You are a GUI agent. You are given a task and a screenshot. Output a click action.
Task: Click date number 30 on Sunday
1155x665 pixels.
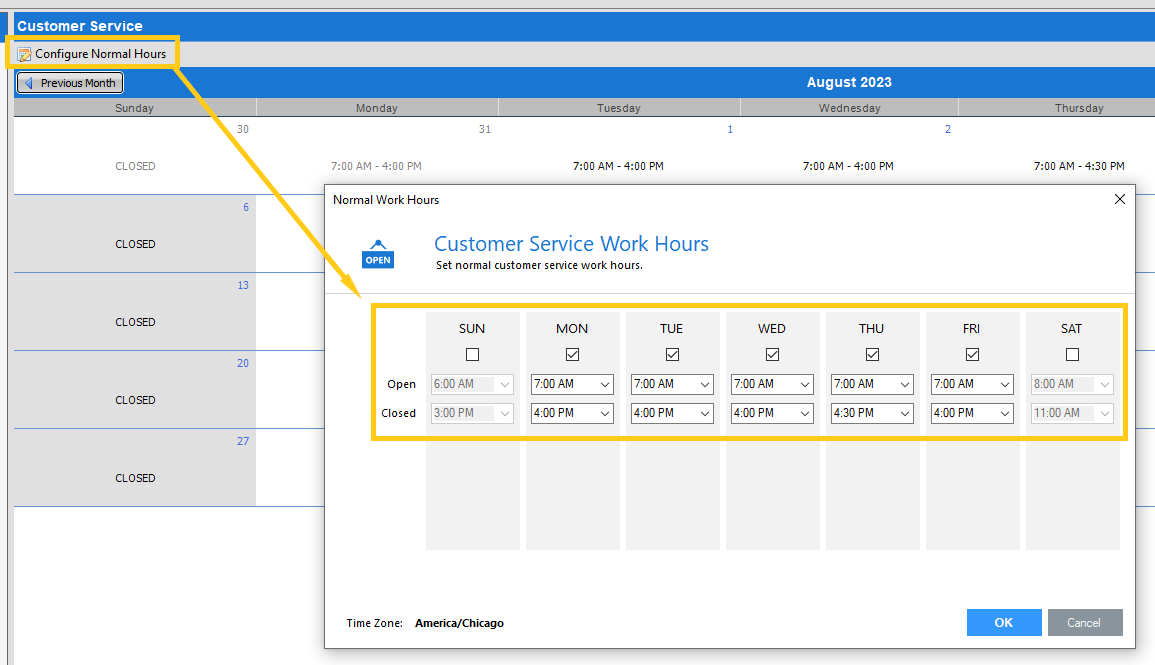pyautogui.click(x=243, y=129)
